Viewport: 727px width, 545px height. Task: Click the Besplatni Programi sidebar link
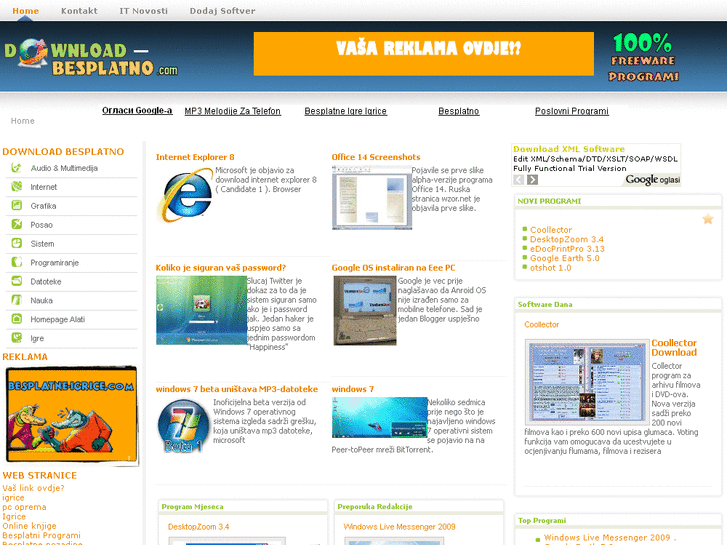point(41,535)
